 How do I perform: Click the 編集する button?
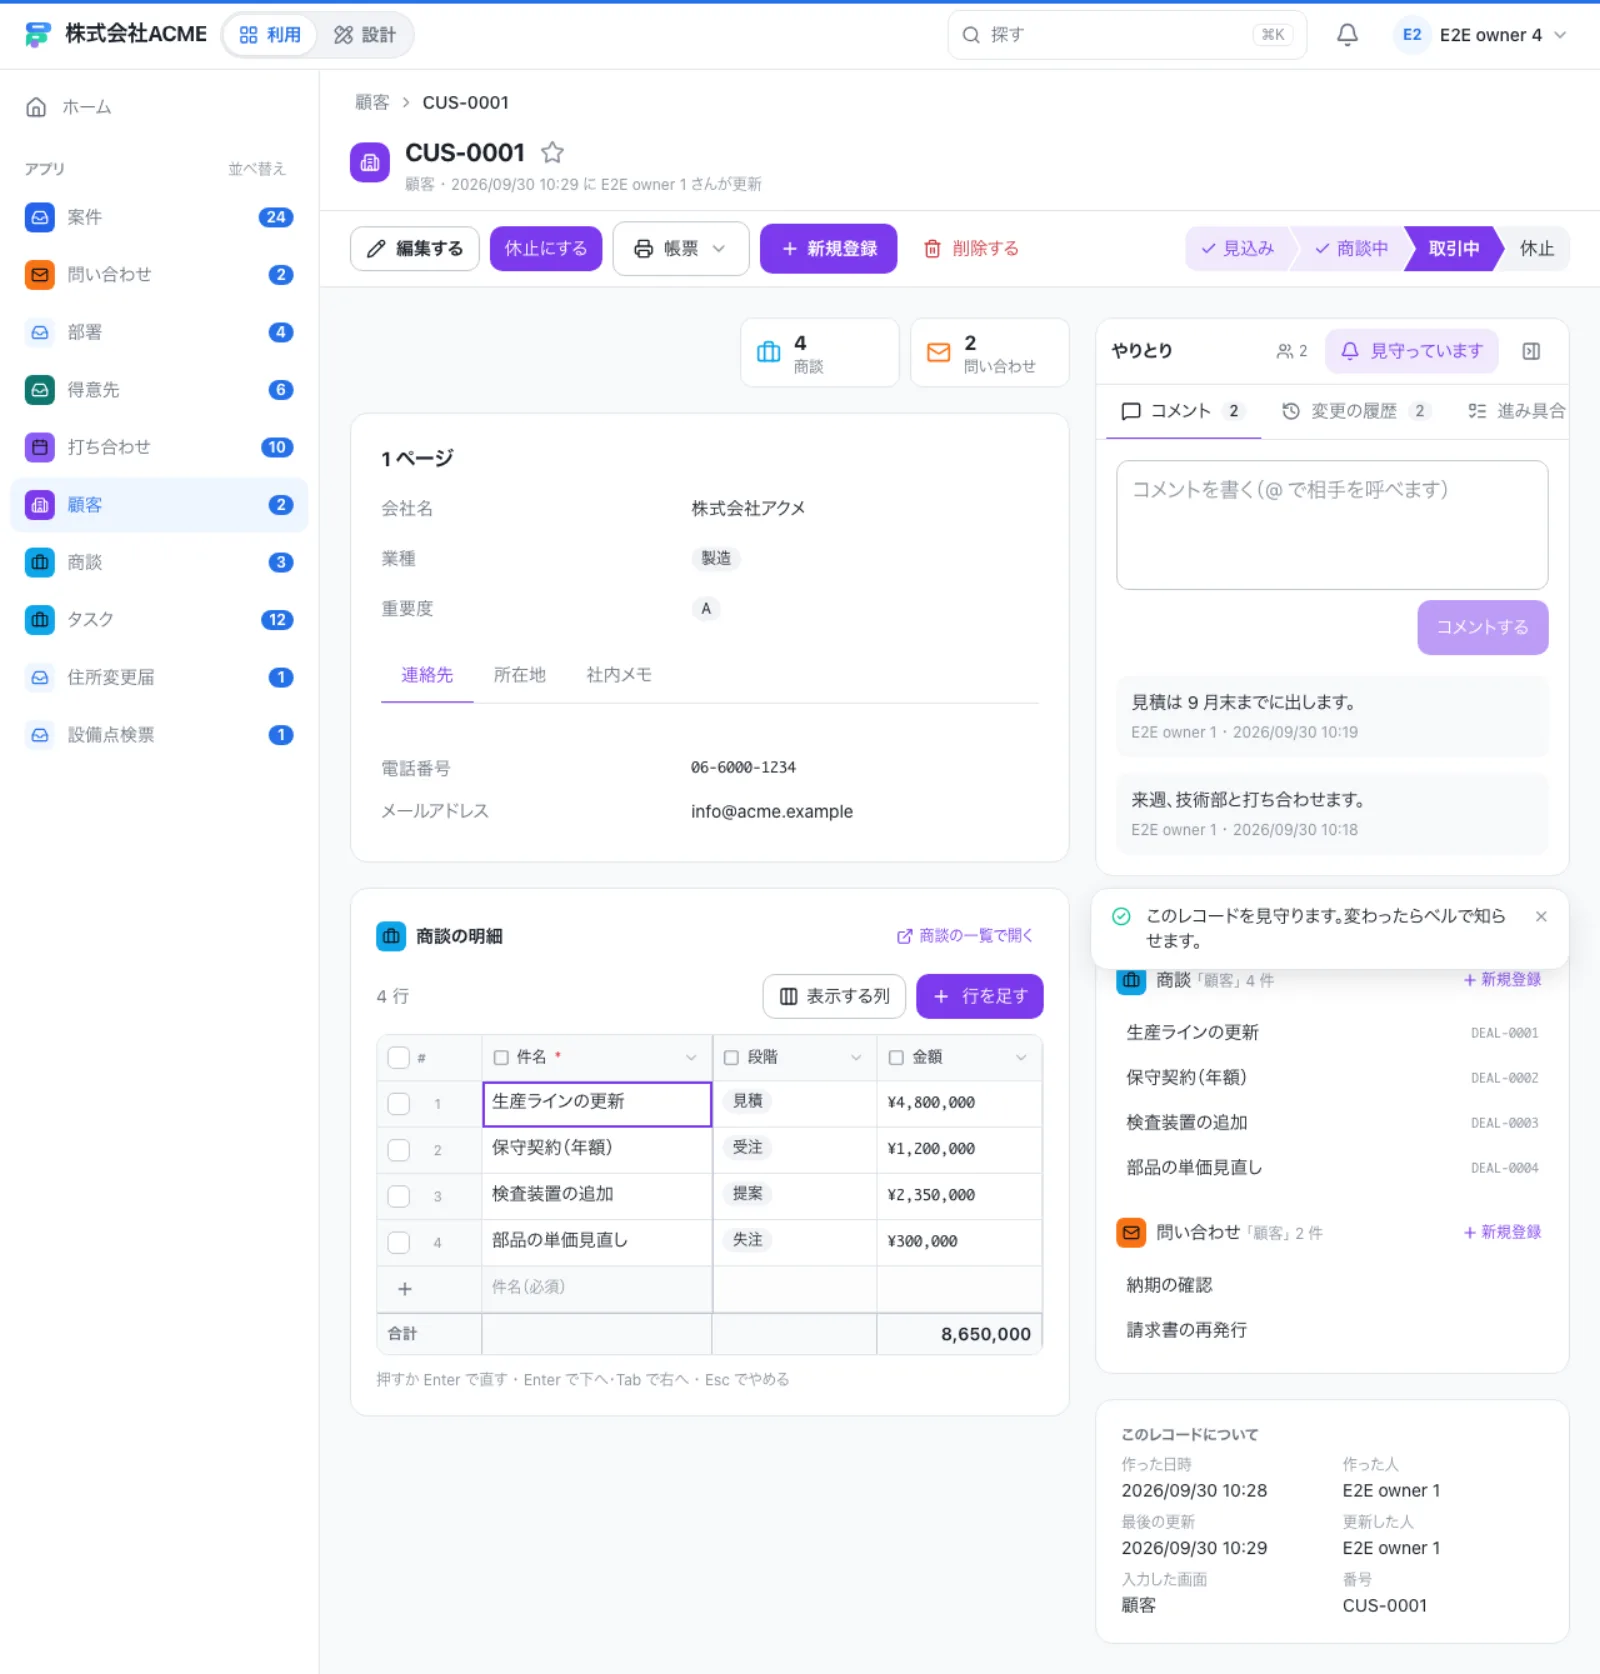click(415, 249)
